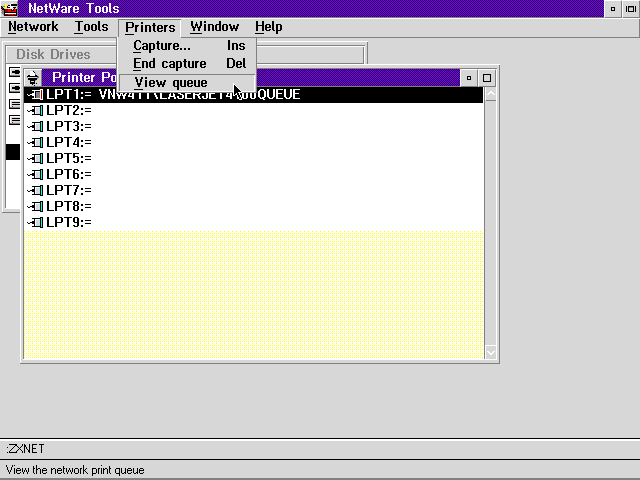Image resolution: width=640 pixels, height=480 pixels.
Task: Select the LPT8:= port row
Action: click(x=253, y=206)
